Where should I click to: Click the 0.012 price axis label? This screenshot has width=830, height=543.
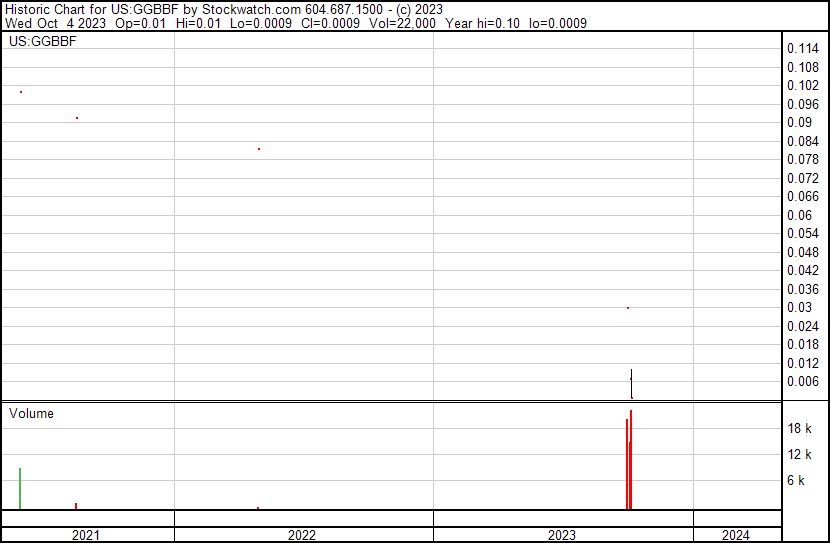(x=803, y=364)
